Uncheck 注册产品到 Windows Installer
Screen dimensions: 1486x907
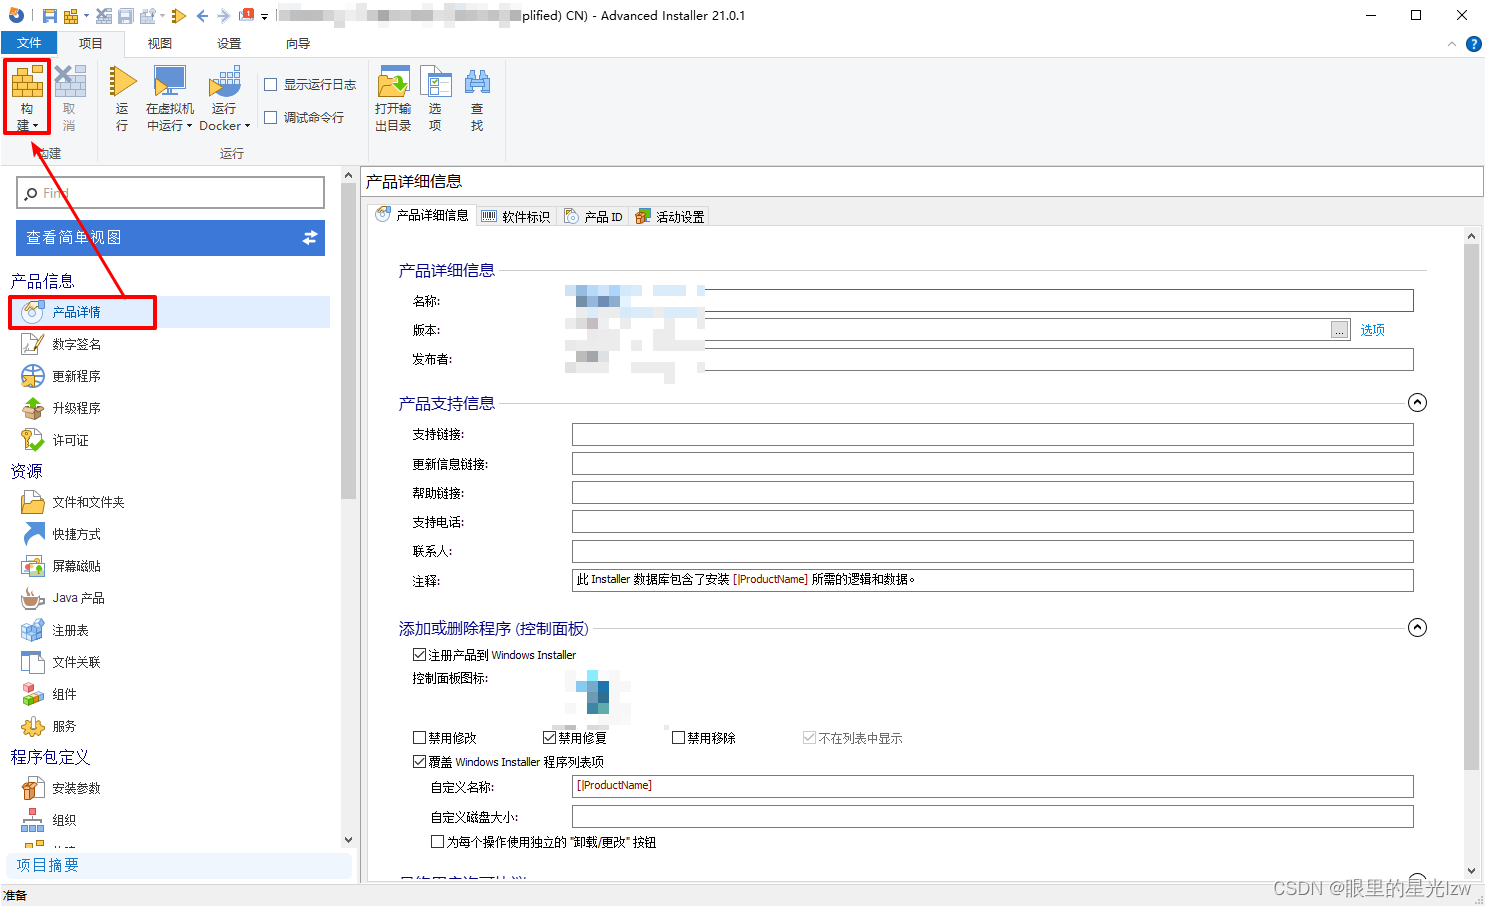point(419,655)
